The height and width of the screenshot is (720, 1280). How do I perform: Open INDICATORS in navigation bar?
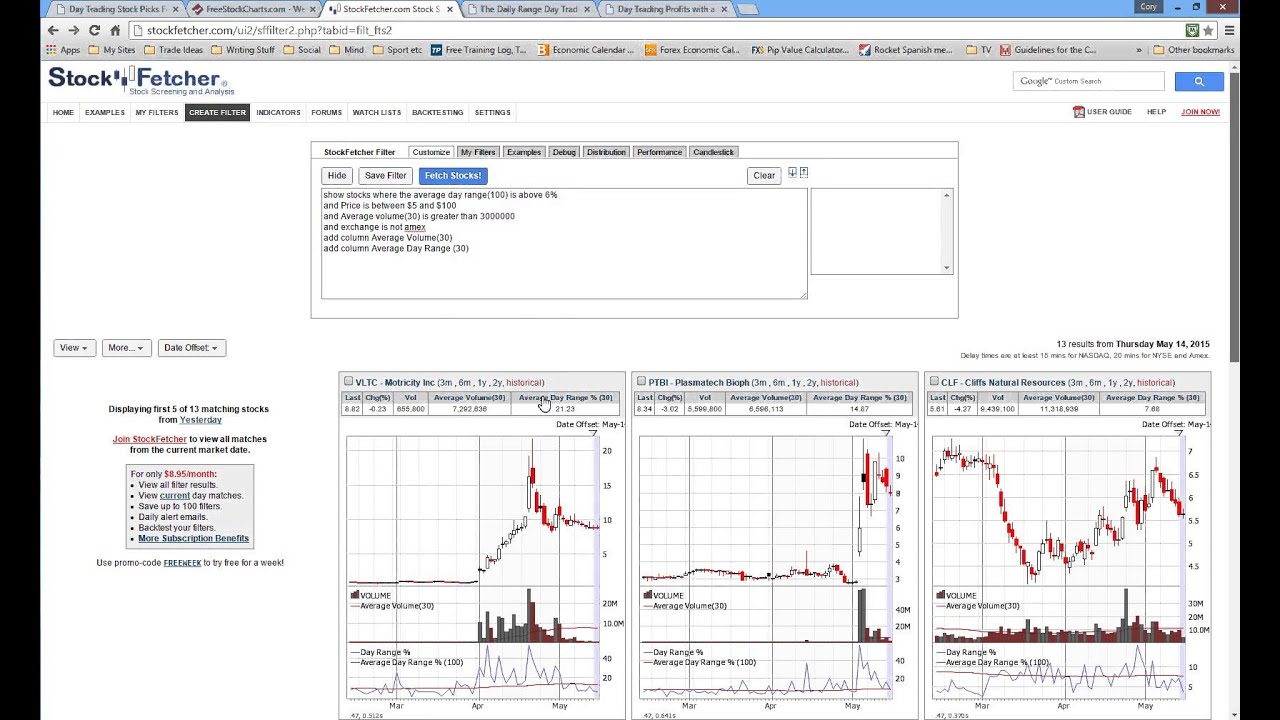[x=278, y=112]
